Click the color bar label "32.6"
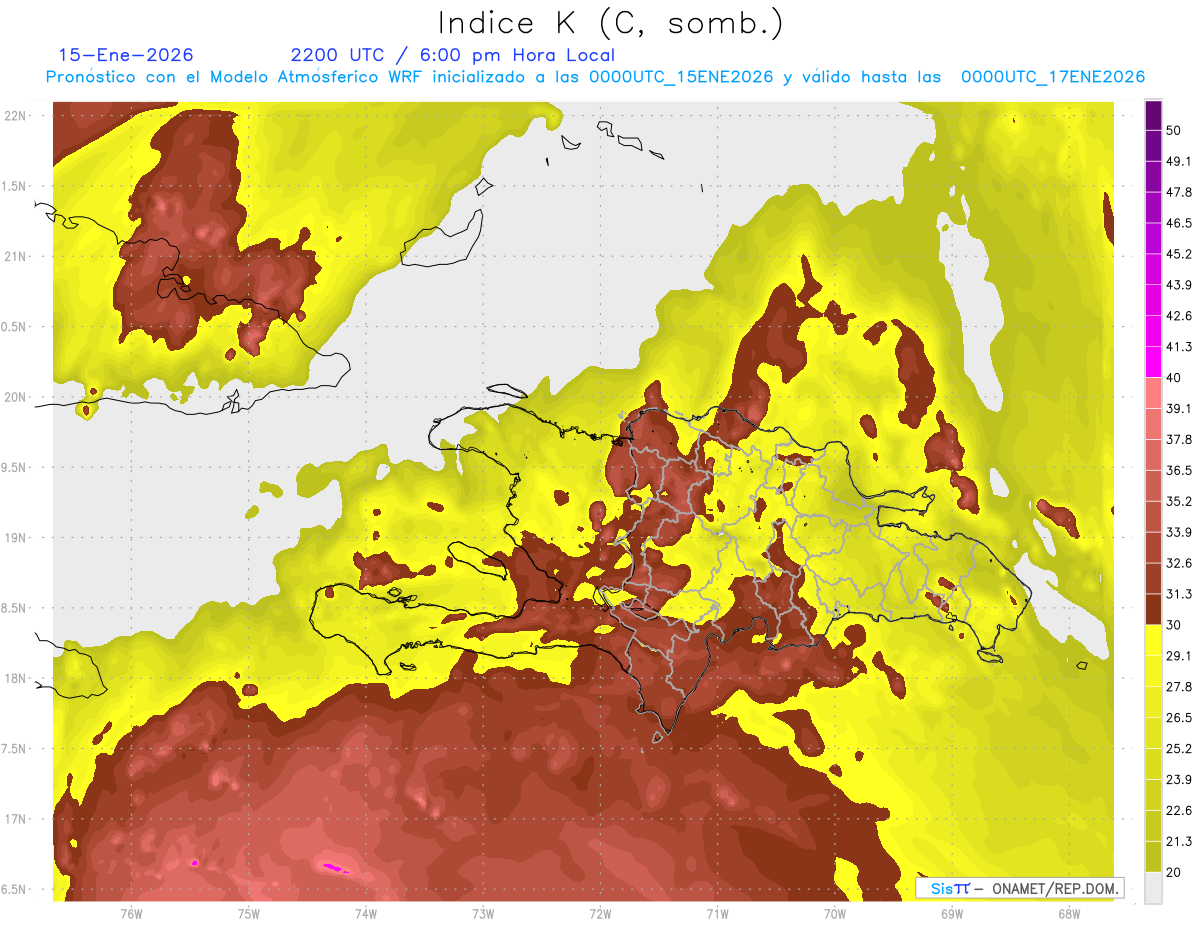 (x=1179, y=563)
